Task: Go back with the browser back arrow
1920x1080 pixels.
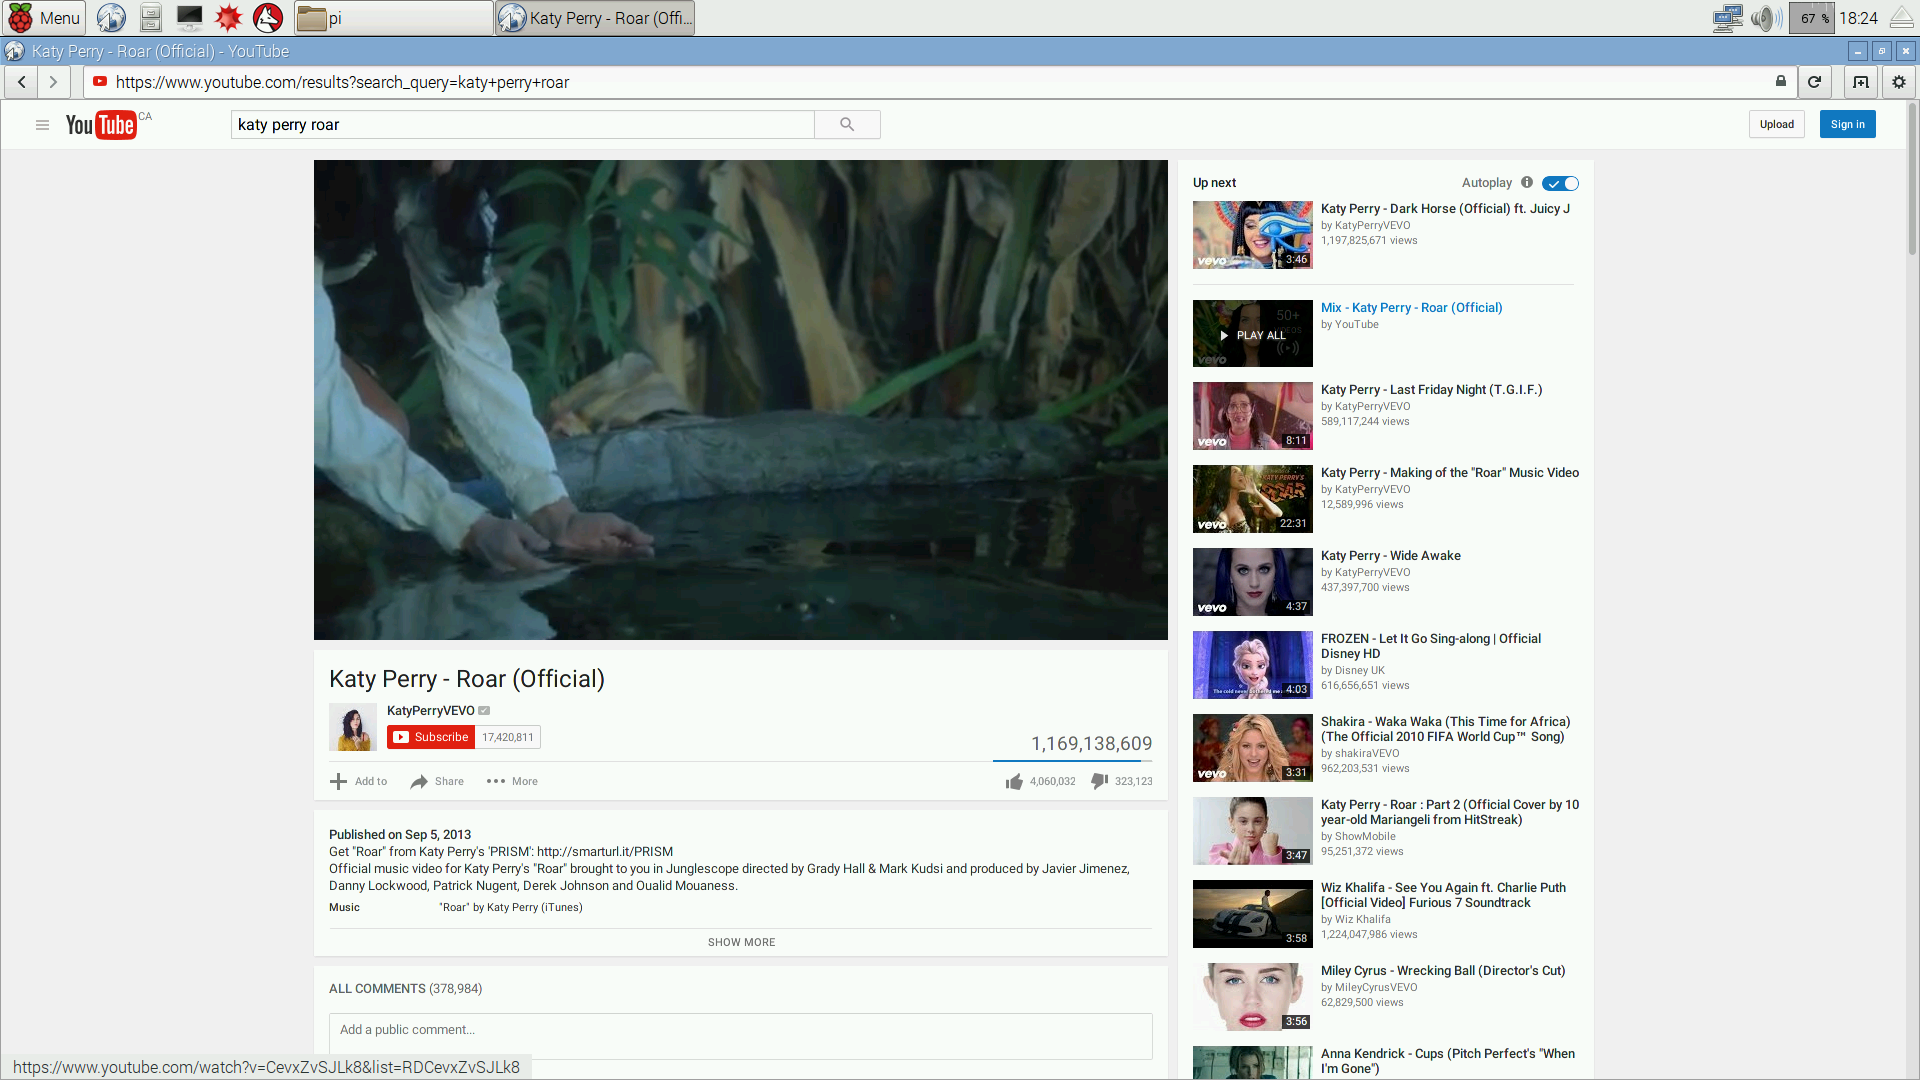Action: pos(22,82)
